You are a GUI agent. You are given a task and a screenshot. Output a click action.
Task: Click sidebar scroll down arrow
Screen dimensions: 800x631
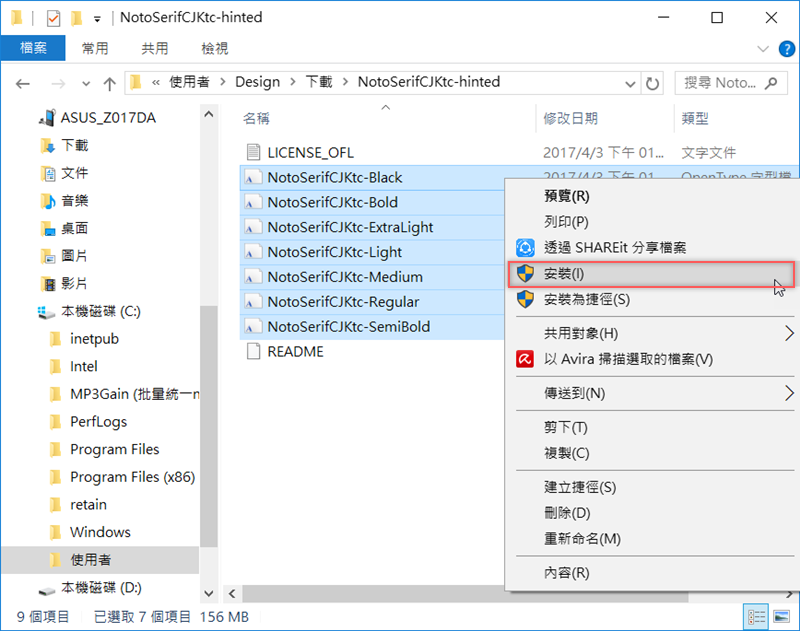pyautogui.click(x=209, y=593)
